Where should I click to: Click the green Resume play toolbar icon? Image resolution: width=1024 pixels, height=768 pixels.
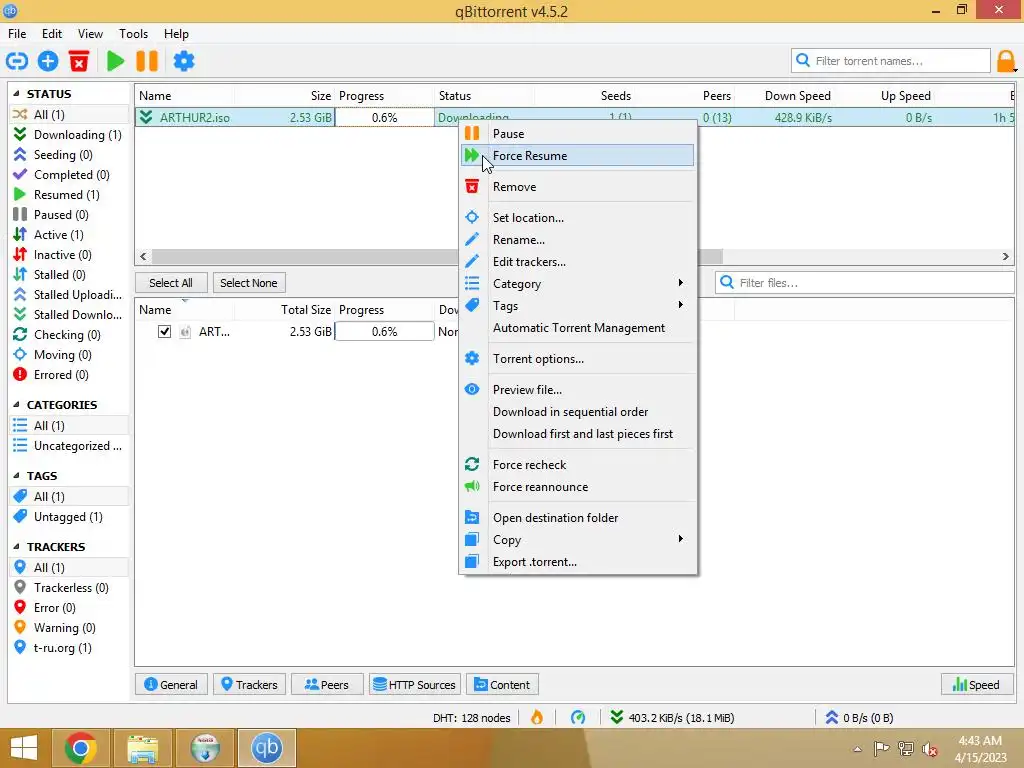(x=116, y=61)
